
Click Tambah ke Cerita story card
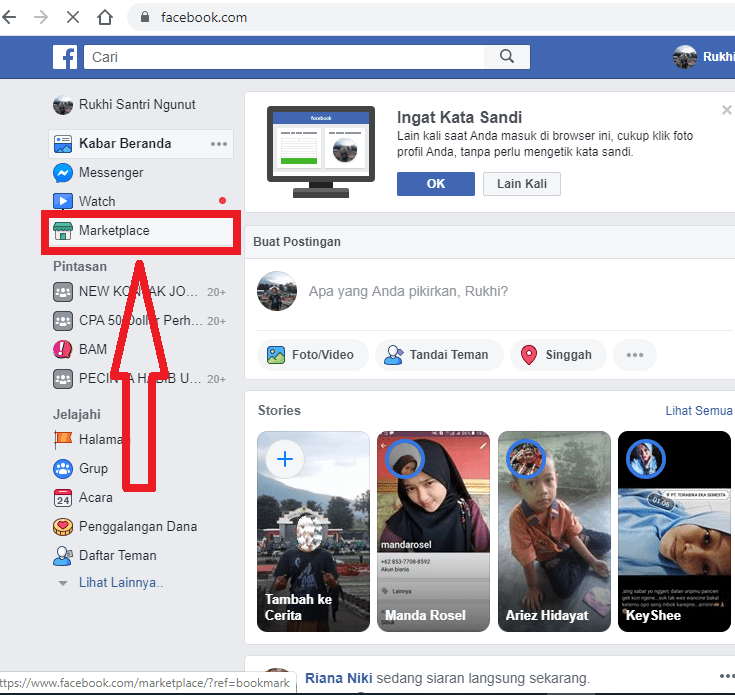313,531
